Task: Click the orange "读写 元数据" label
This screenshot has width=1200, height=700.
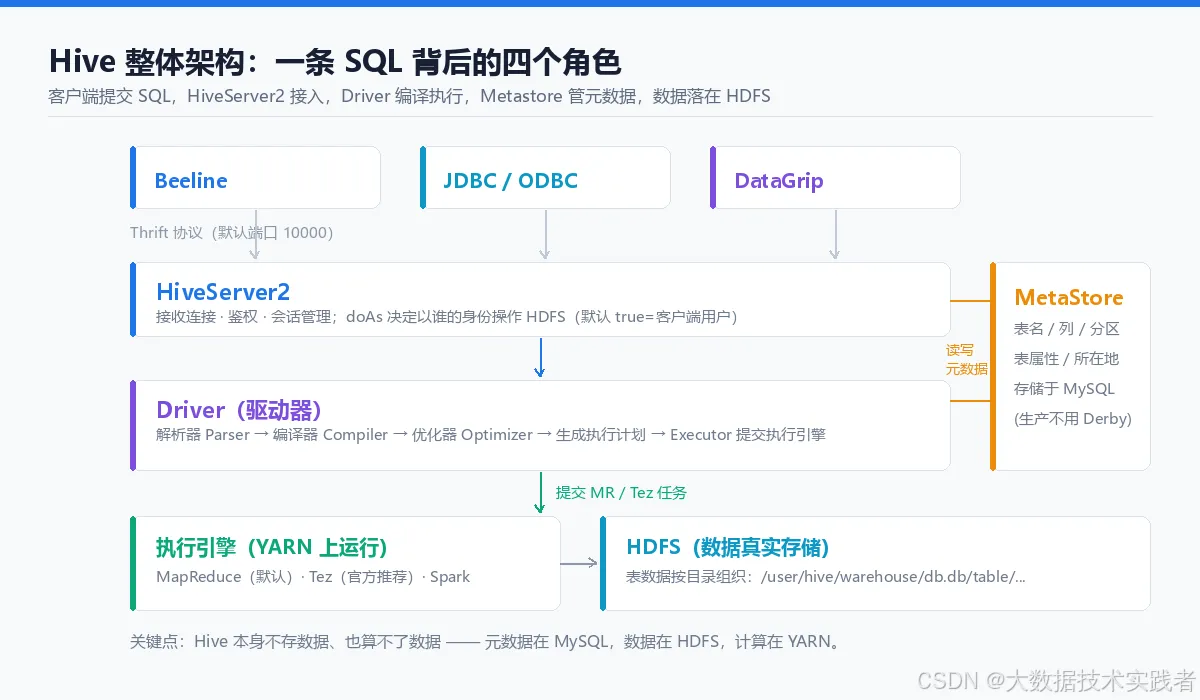Action: [x=966, y=359]
